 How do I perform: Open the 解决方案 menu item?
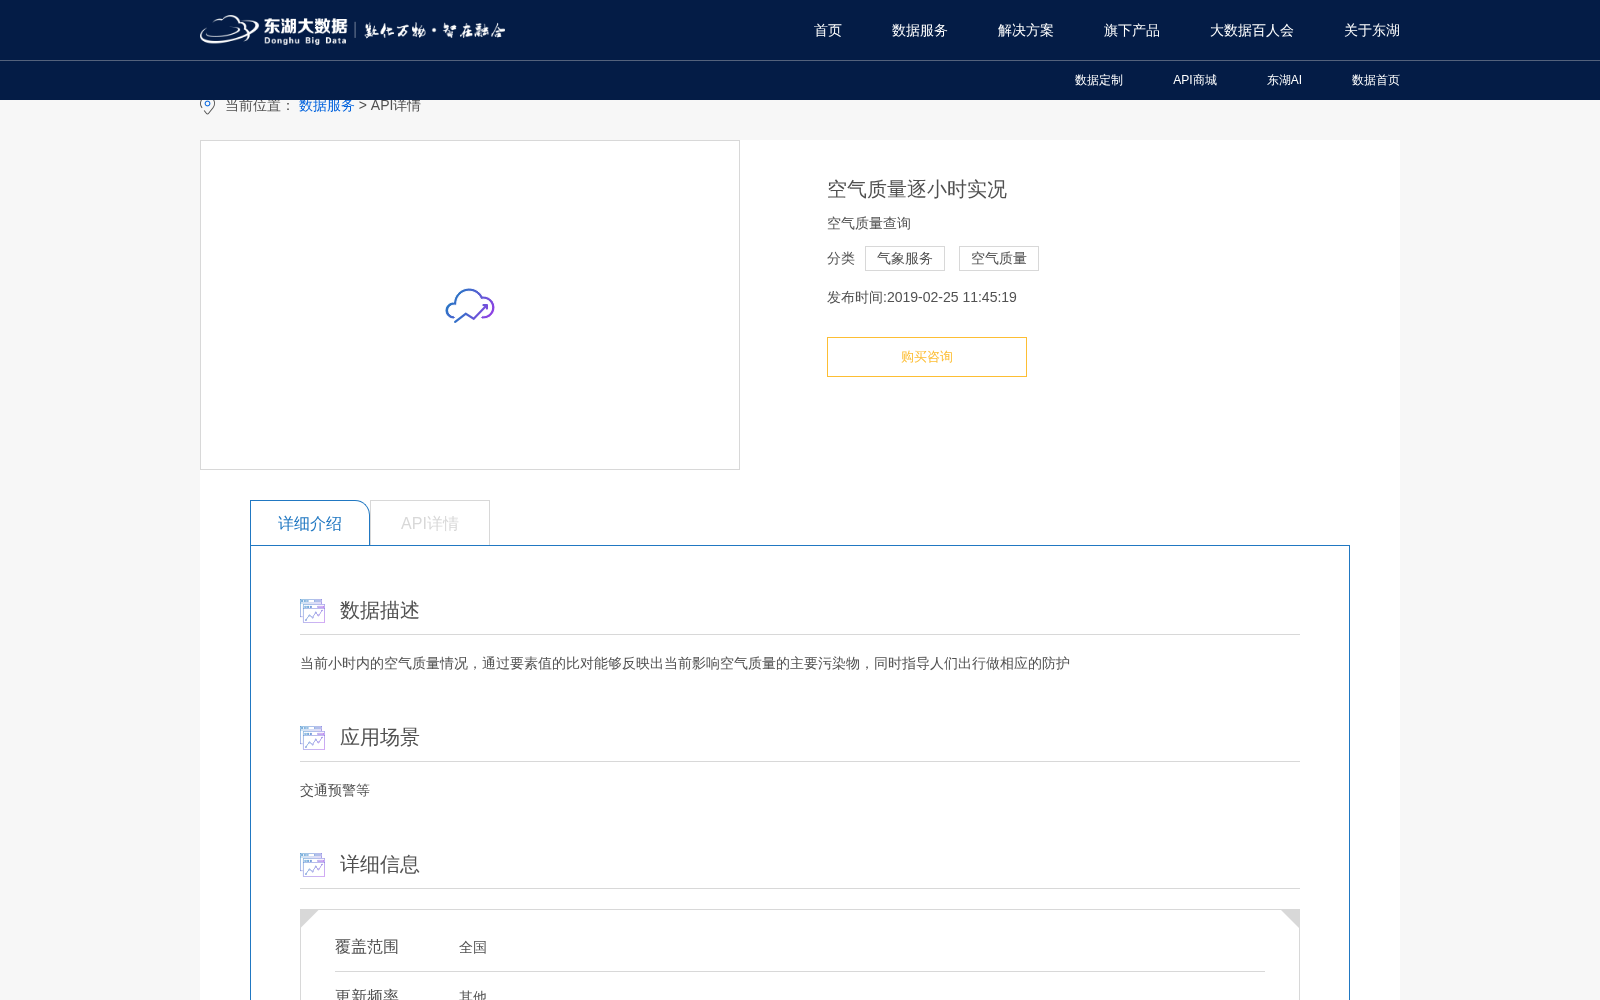[x=1026, y=31]
